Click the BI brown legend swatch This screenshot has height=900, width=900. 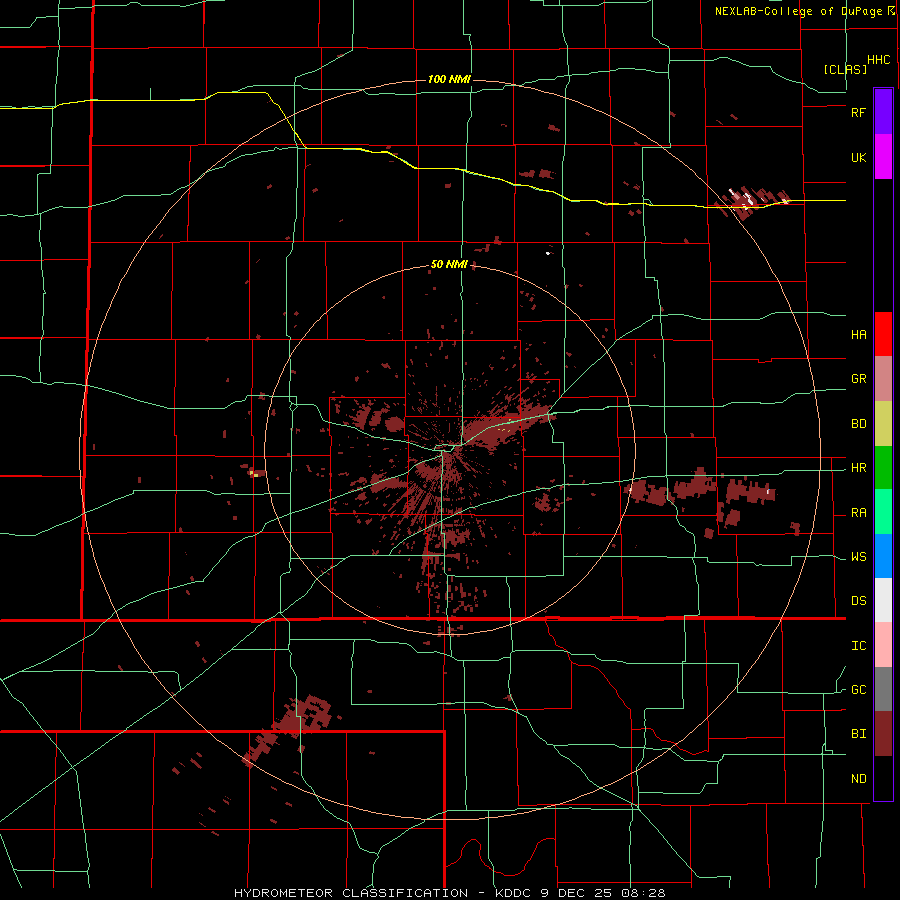(x=883, y=734)
